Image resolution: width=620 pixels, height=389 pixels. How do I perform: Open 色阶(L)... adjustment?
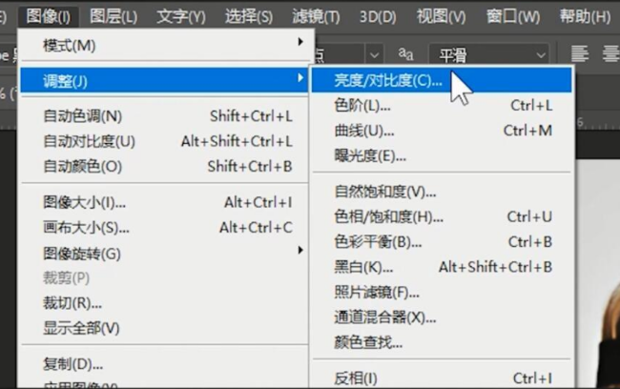click(442, 106)
